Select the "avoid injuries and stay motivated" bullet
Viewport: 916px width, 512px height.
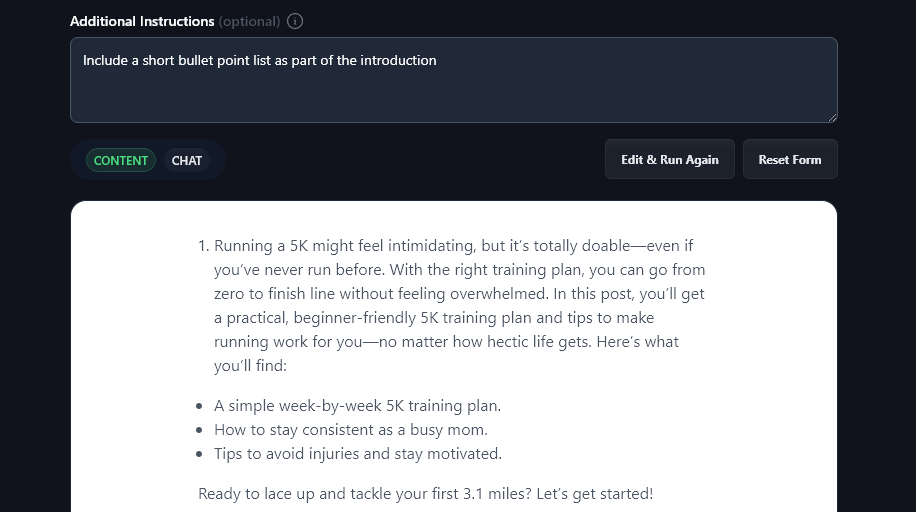coord(357,454)
